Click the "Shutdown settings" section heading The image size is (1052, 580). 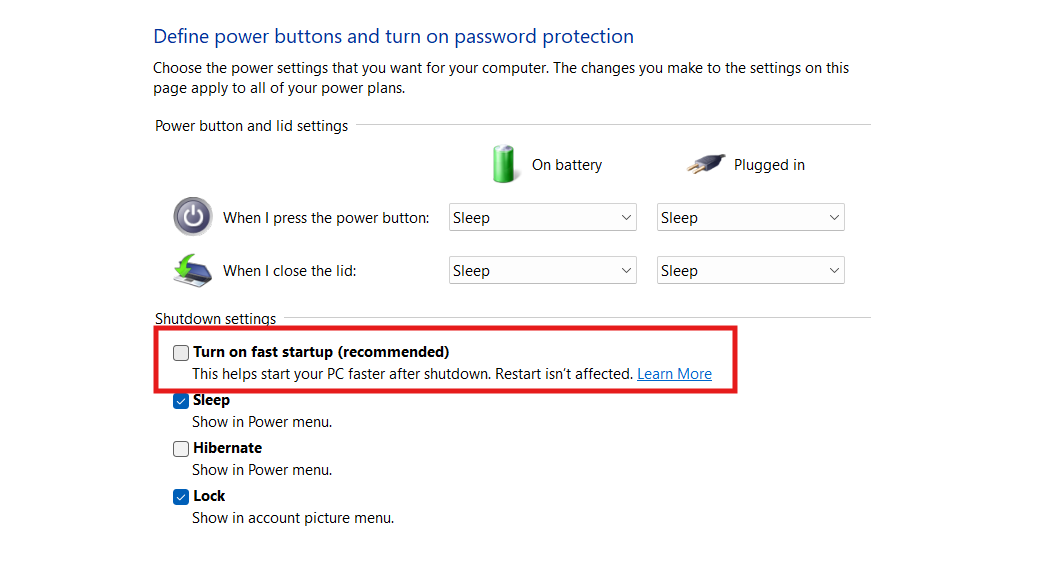(215, 319)
